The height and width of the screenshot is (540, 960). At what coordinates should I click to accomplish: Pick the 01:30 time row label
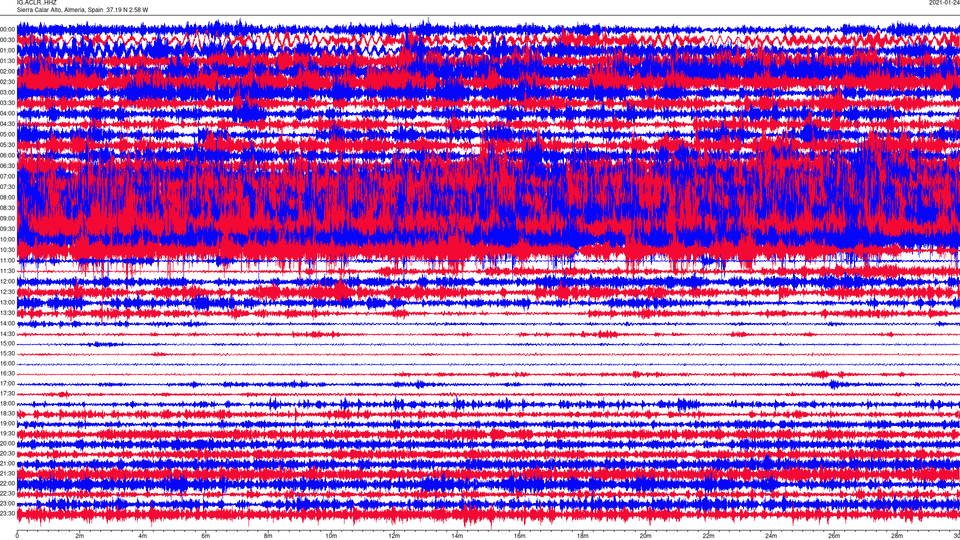(x=8, y=61)
